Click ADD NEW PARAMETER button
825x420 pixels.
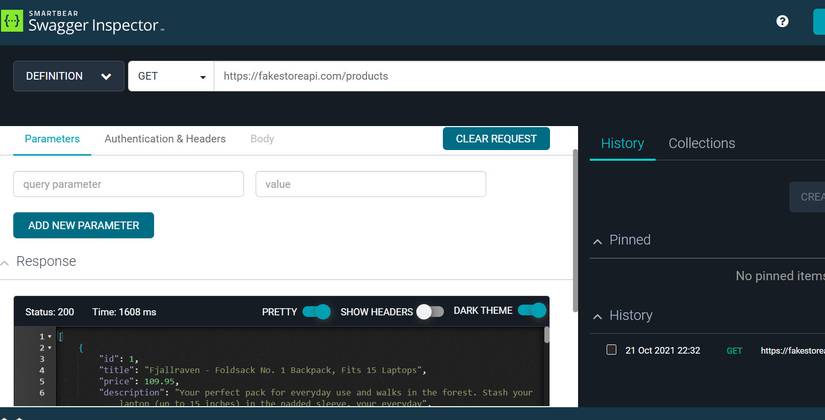coord(84,225)
